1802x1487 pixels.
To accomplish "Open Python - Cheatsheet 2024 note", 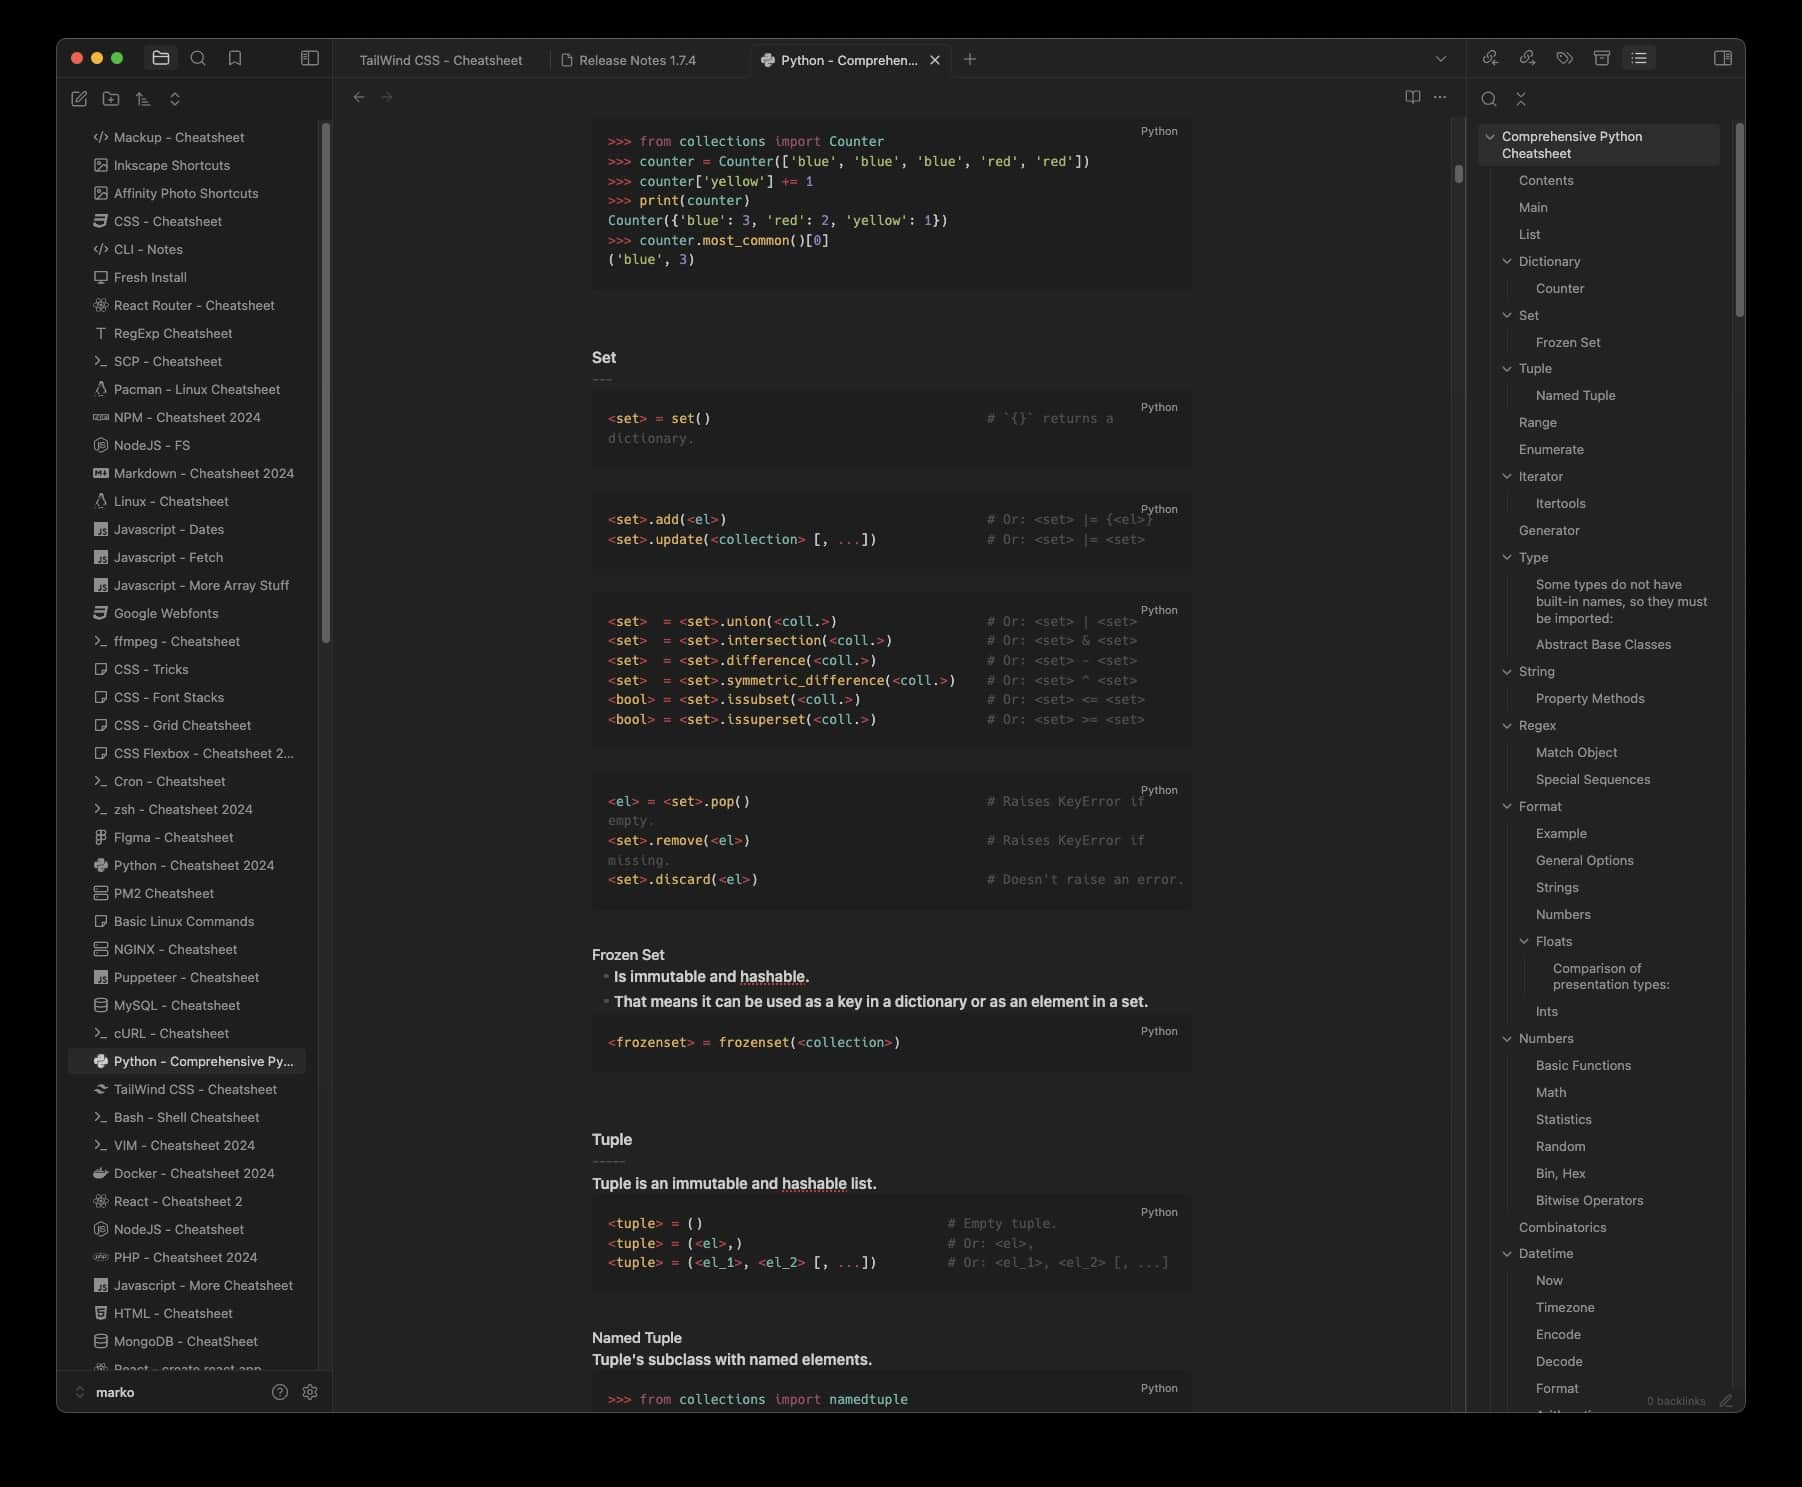I will (186, 865).
